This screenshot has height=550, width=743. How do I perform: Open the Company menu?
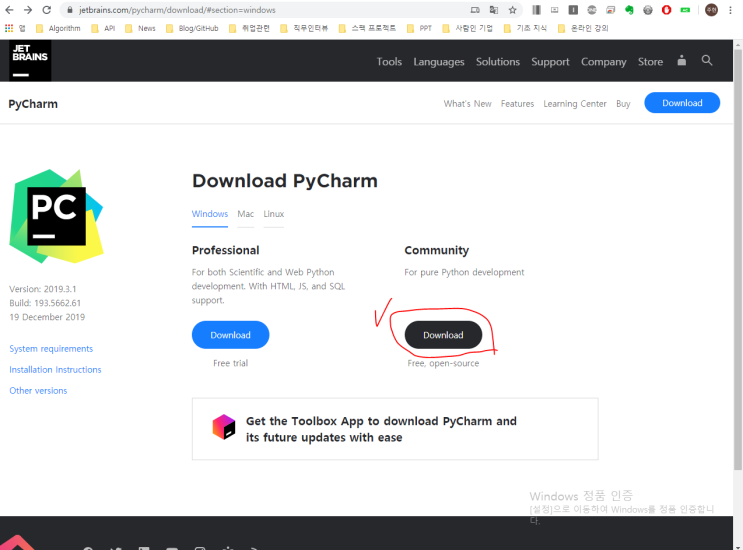[x=604, y=62]
